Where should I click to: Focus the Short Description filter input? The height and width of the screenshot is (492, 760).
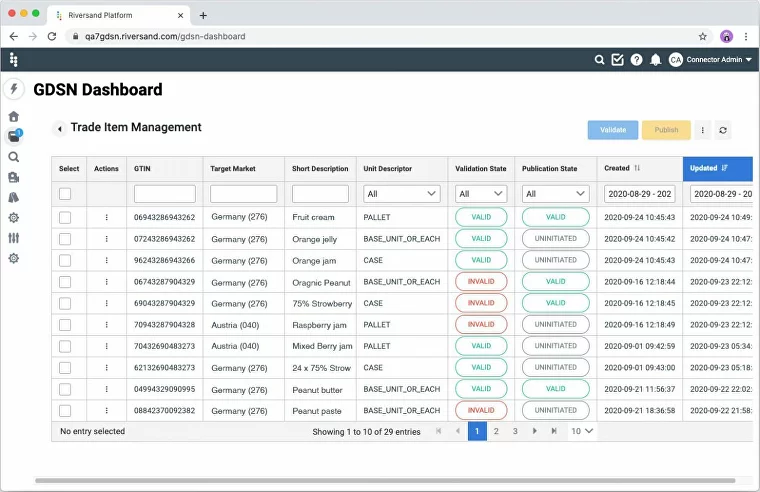[320, 194]
